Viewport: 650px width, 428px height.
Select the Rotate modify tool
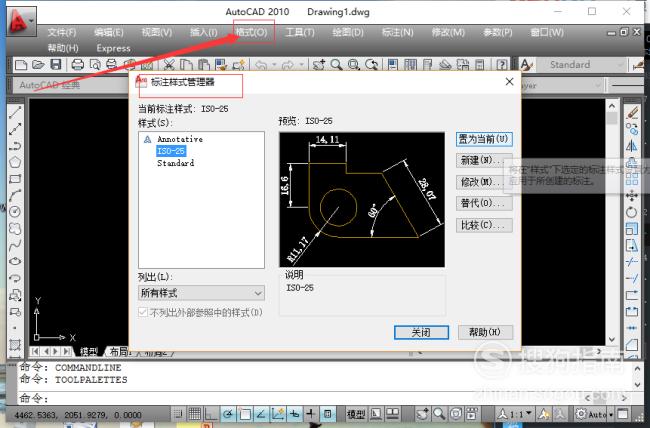tap(632, 212)
